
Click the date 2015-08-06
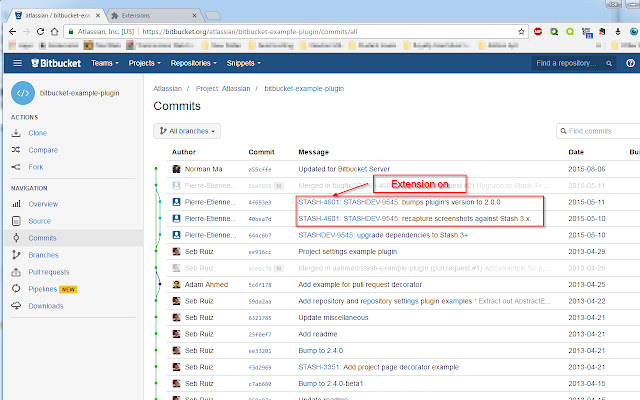[x=587, y=169]
